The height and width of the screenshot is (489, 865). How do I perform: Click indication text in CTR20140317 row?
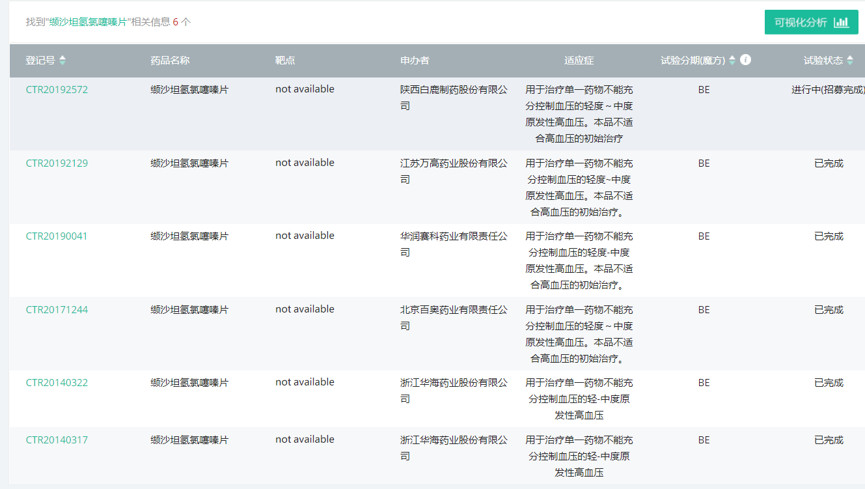coord(579,456)
